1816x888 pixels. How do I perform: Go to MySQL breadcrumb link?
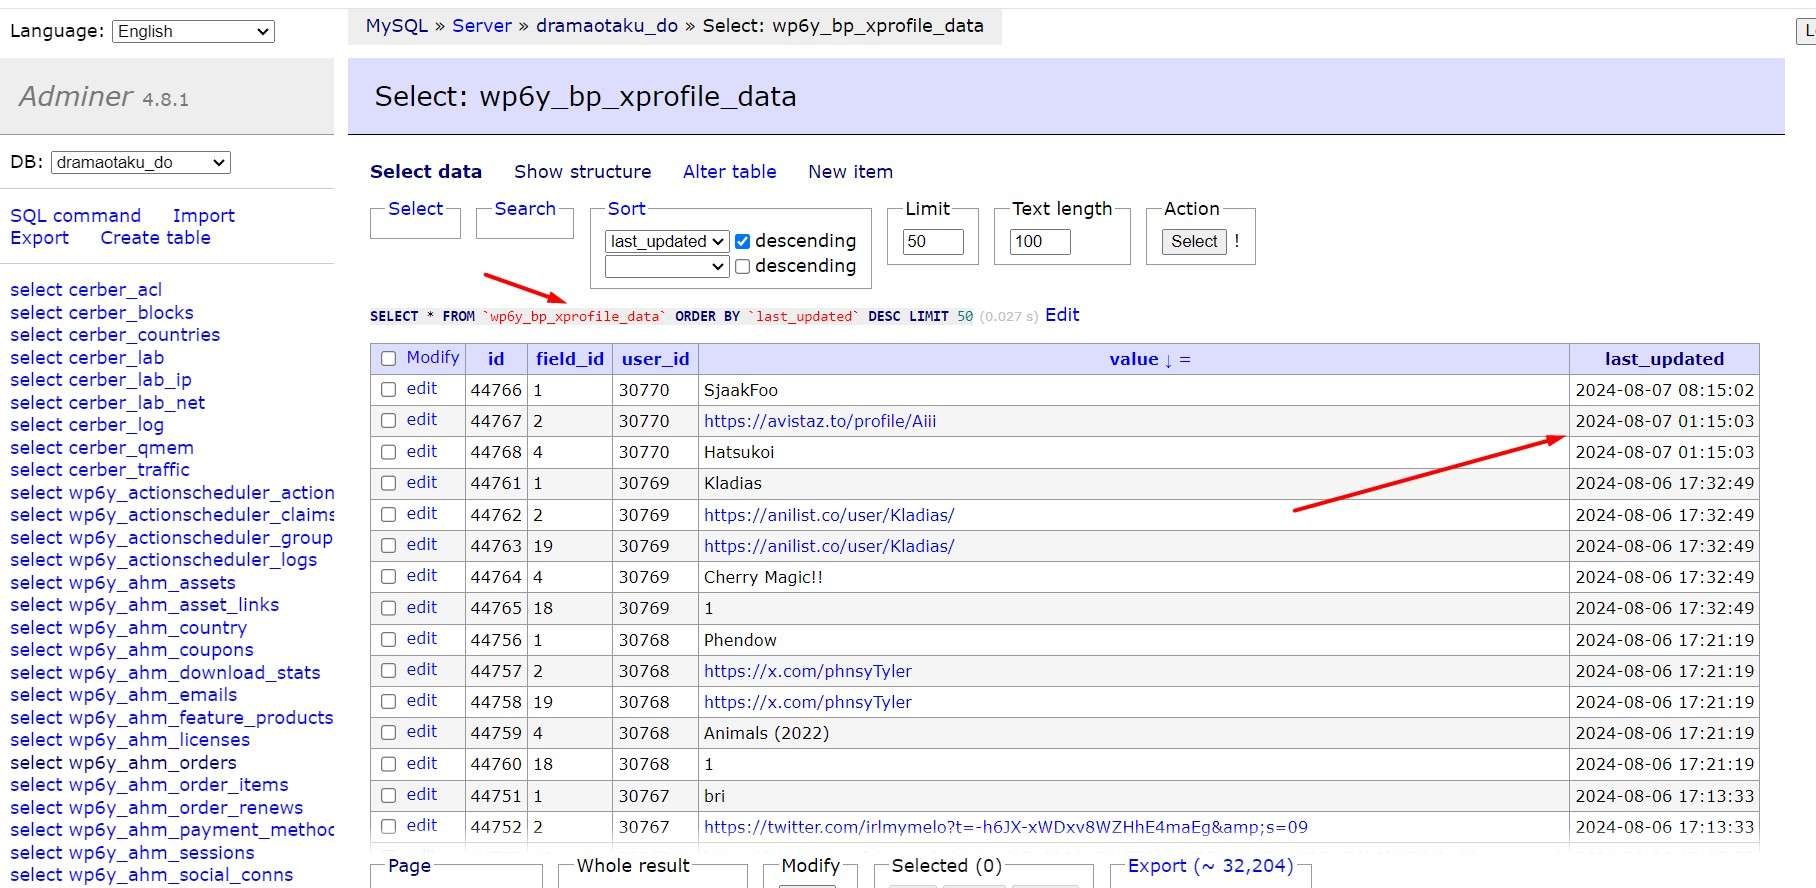396,26
